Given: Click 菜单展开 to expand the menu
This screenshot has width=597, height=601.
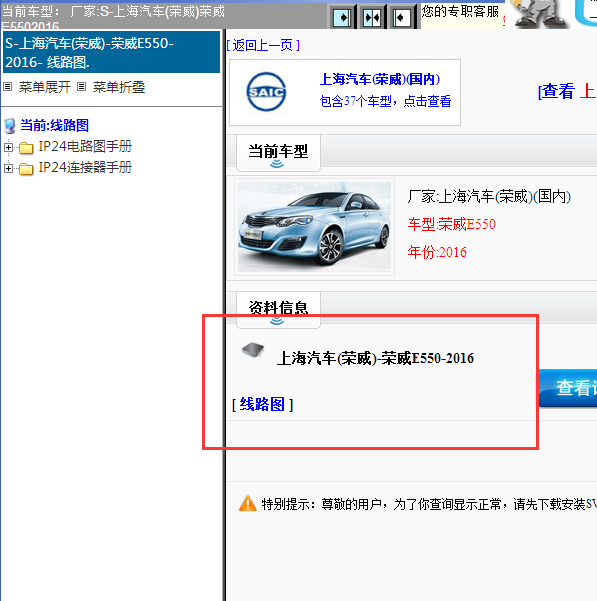Looking at the screenshot, I should coord(45,87).
